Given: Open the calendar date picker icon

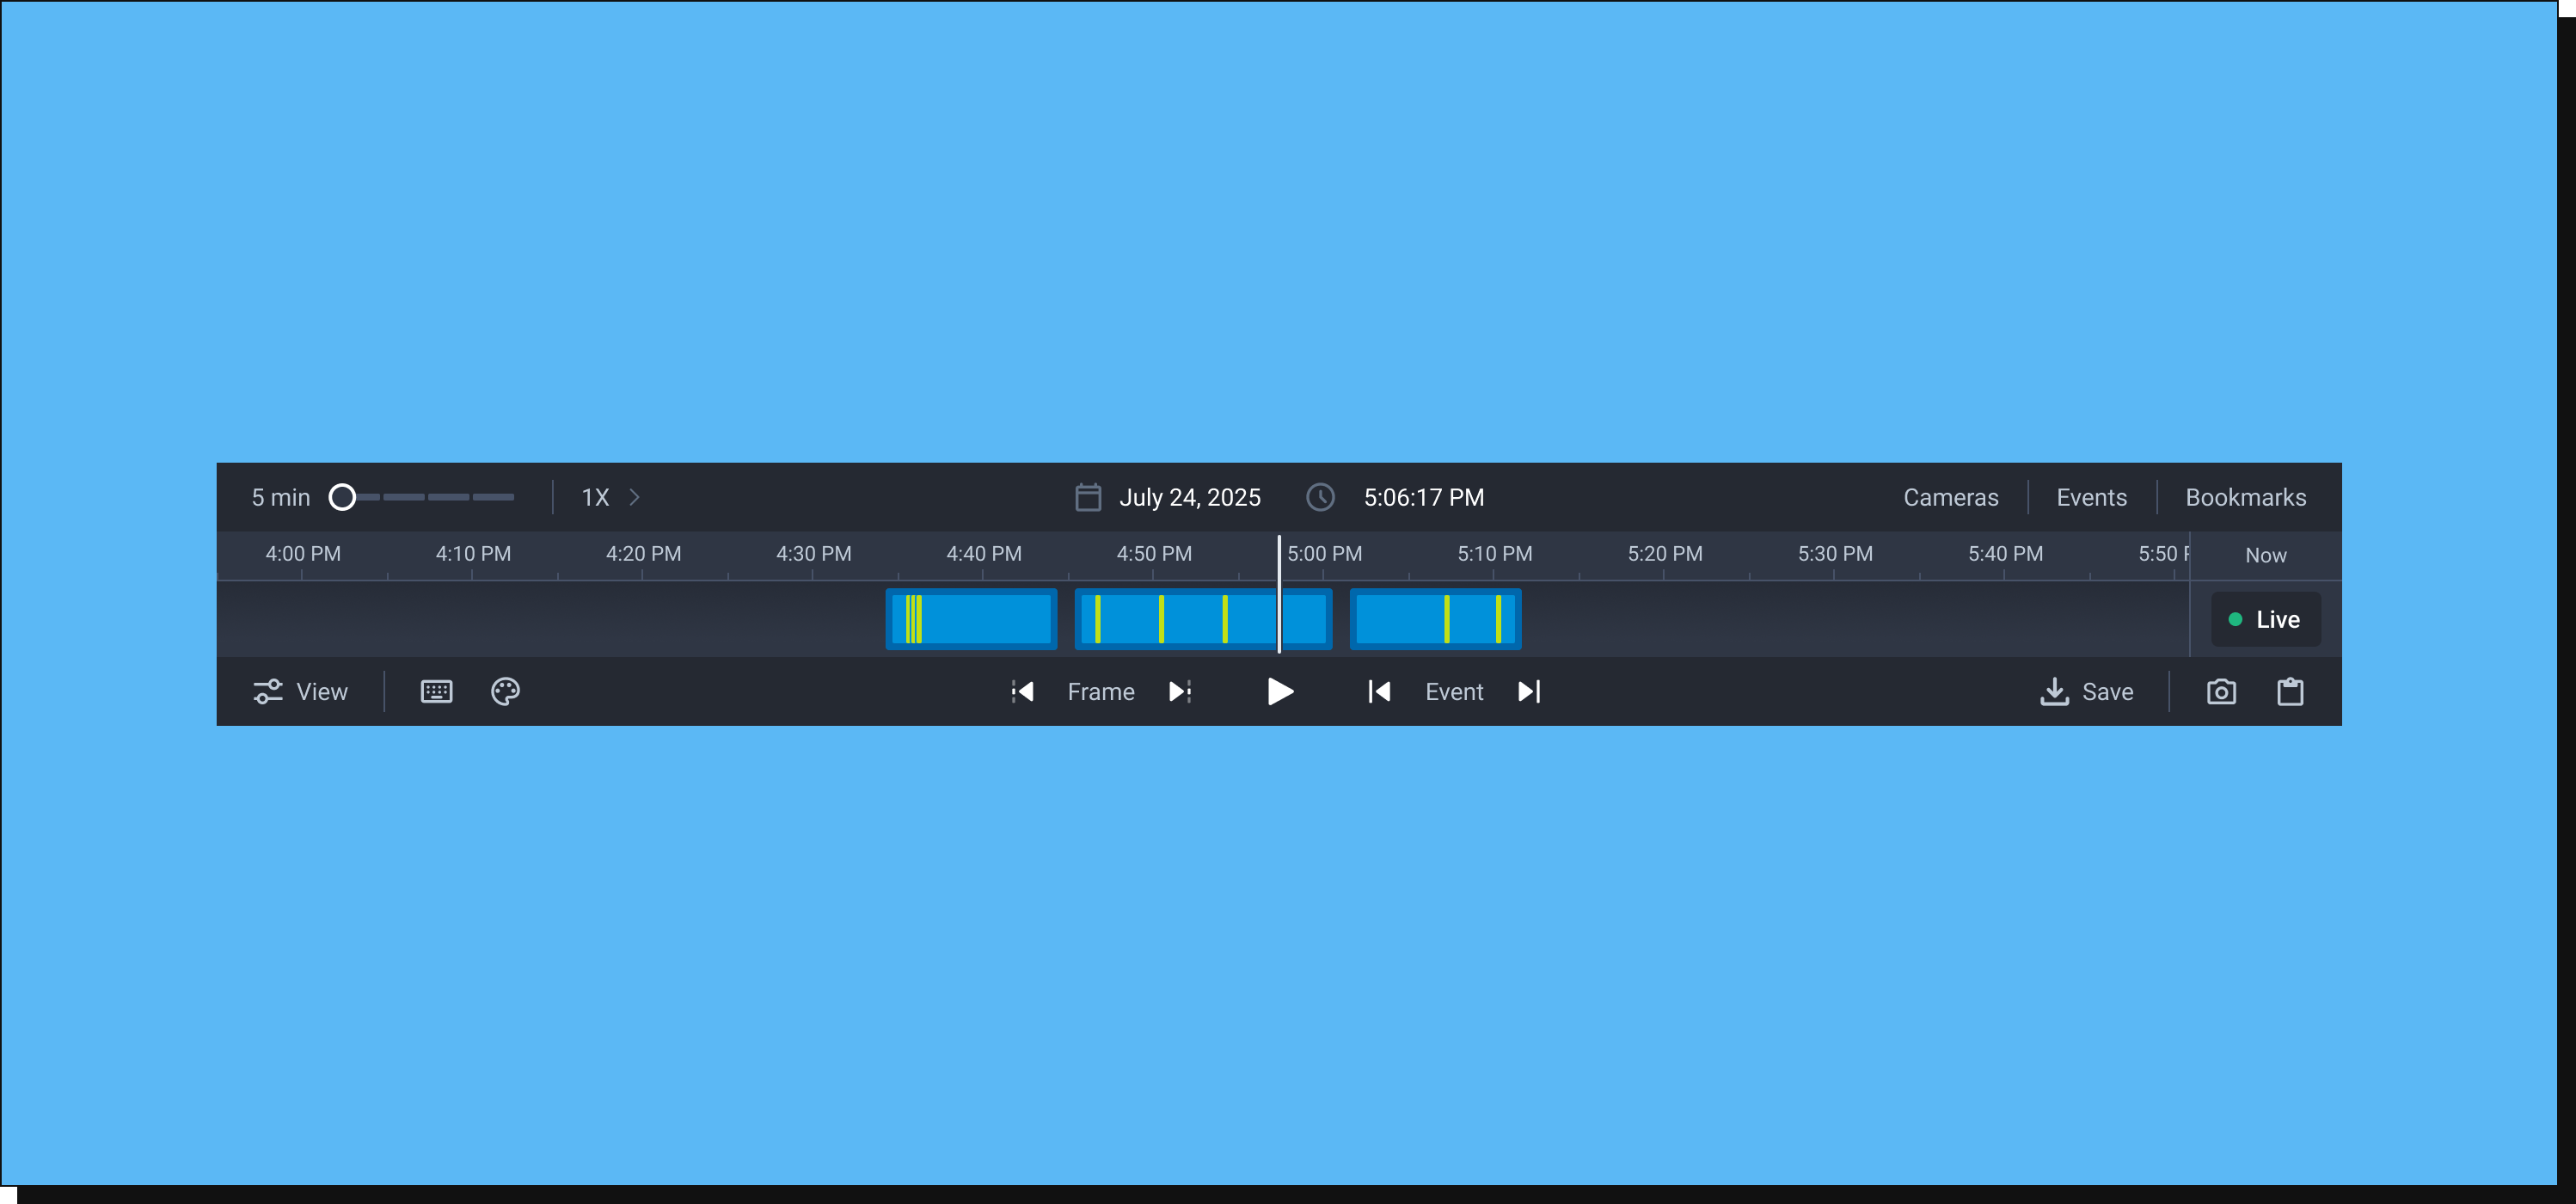Looking at the screenshot, I should coord(1088,497).
